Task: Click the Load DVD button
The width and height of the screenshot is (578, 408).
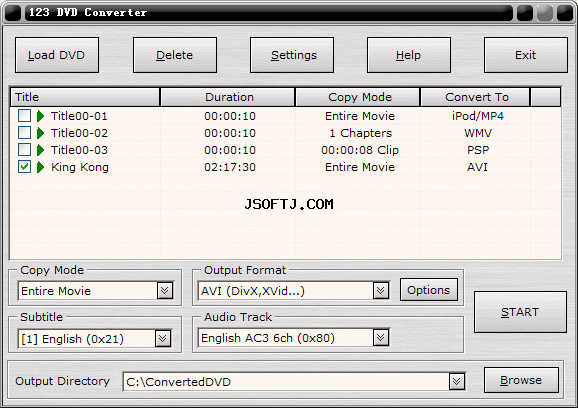Action: [57, 55]
